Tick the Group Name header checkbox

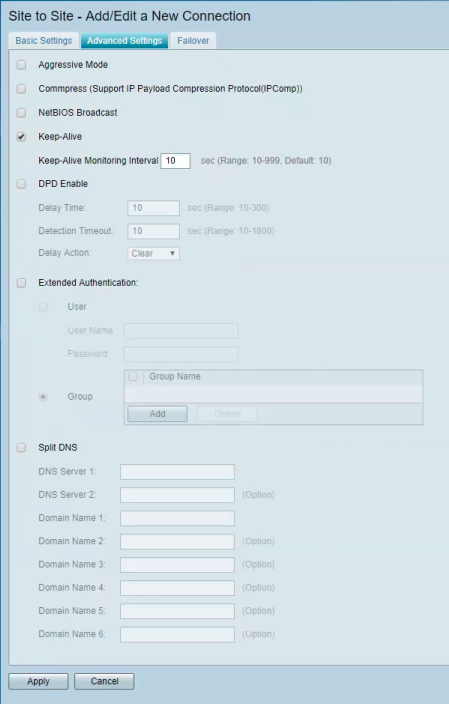point(133,376)
